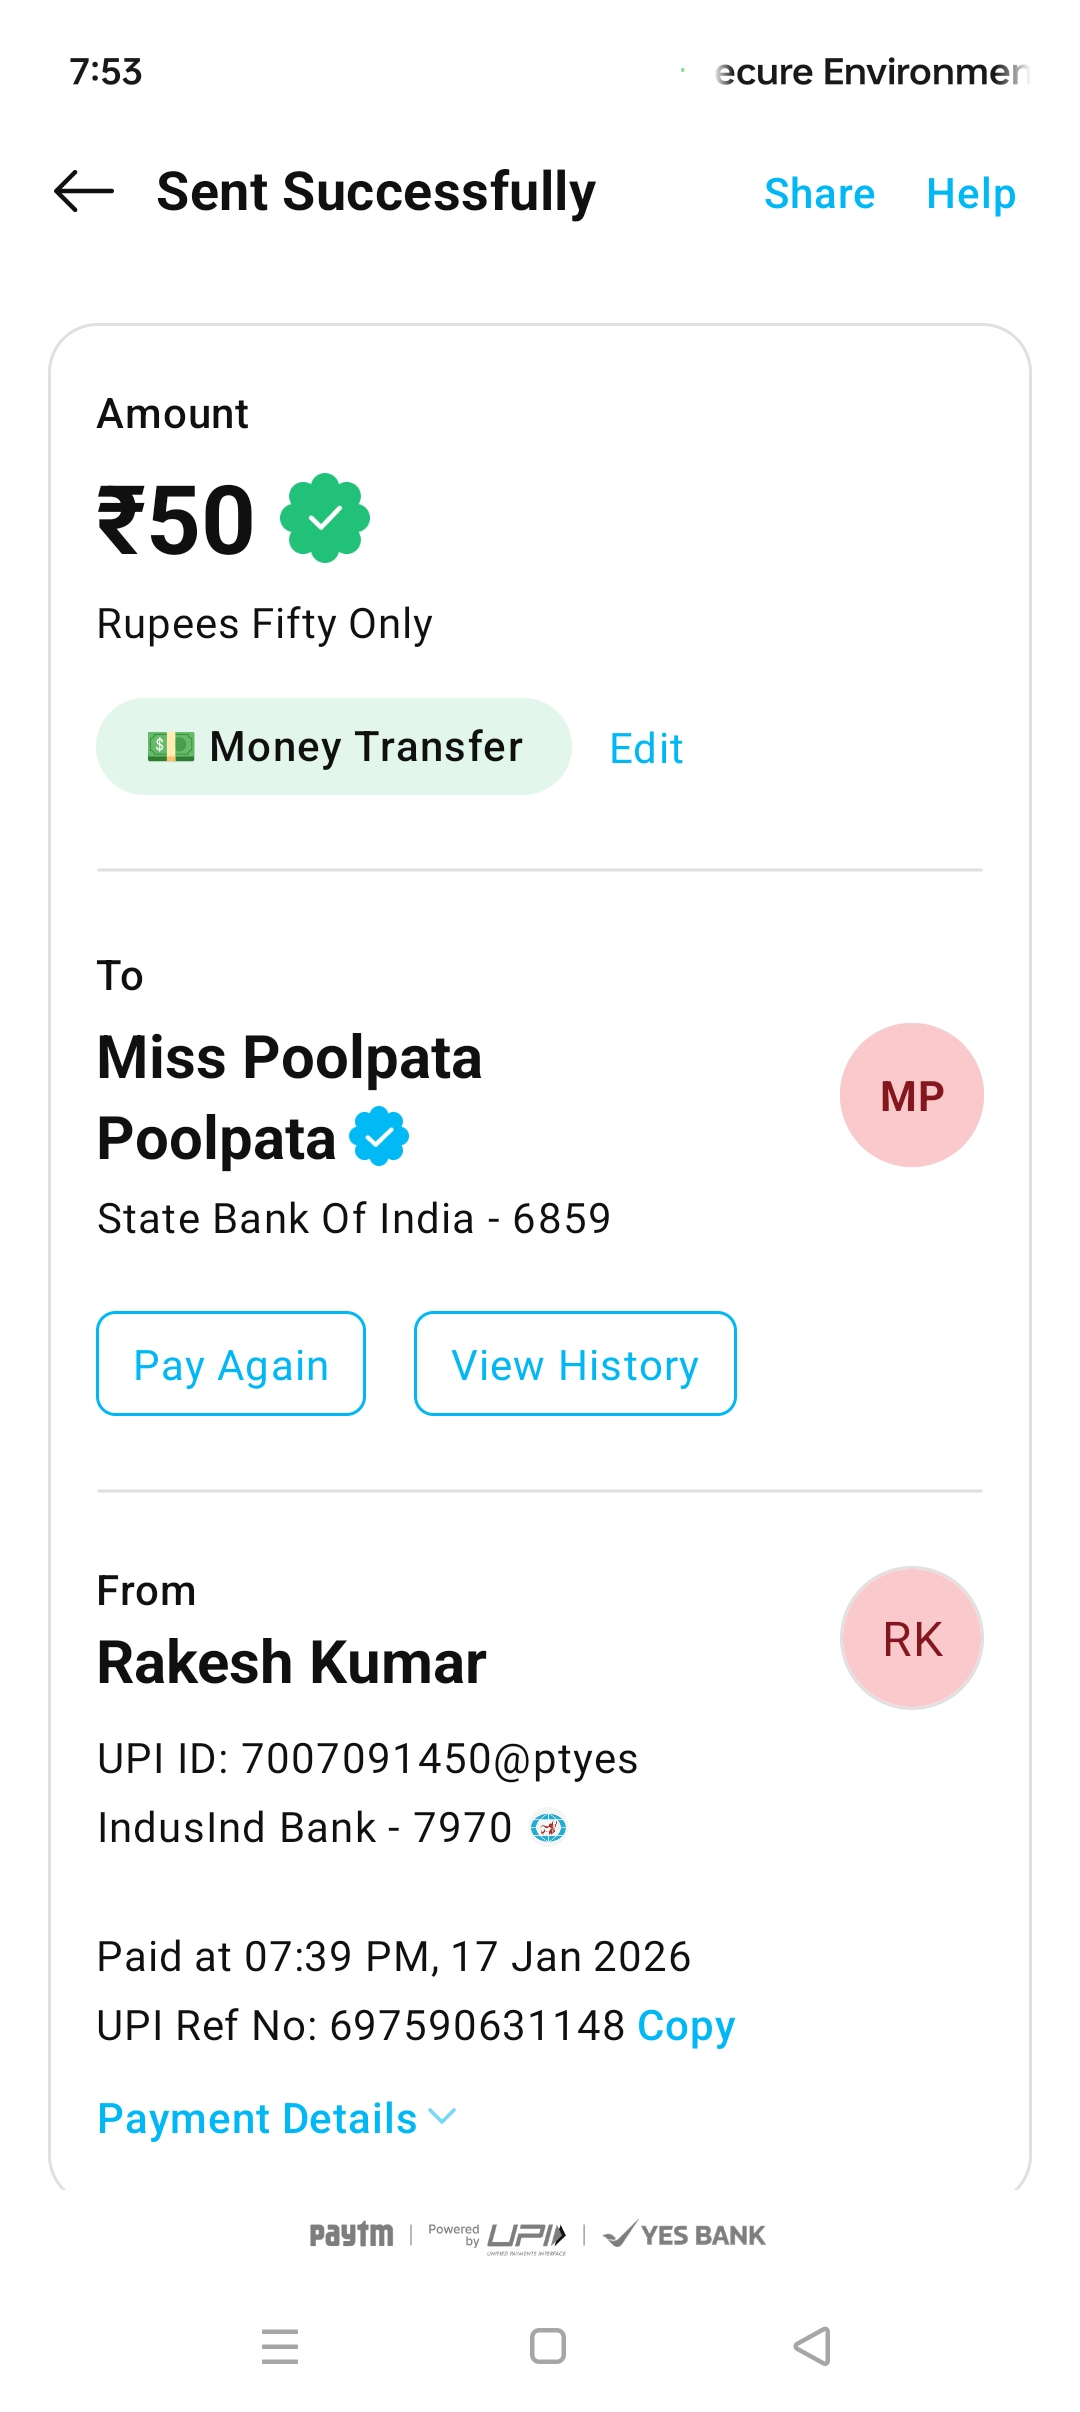Click the Pay Again button

pos(231,1364)
